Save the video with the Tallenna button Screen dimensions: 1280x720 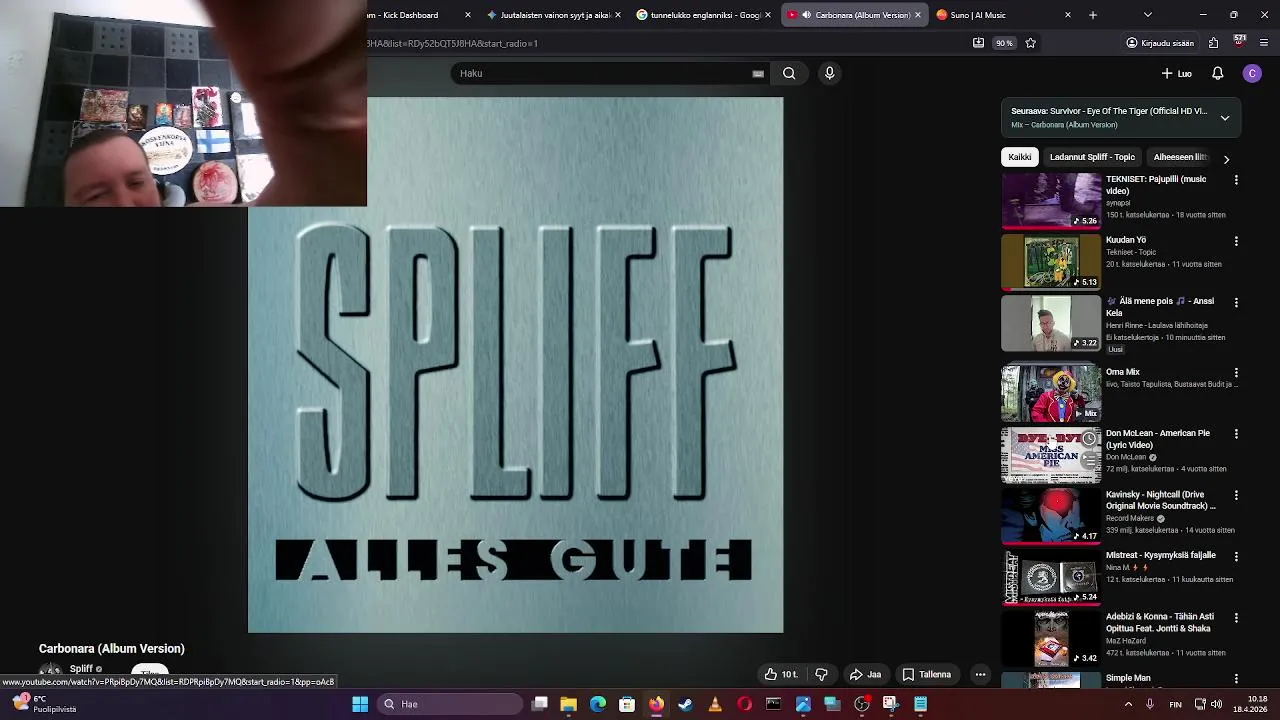tap(926, 674)
